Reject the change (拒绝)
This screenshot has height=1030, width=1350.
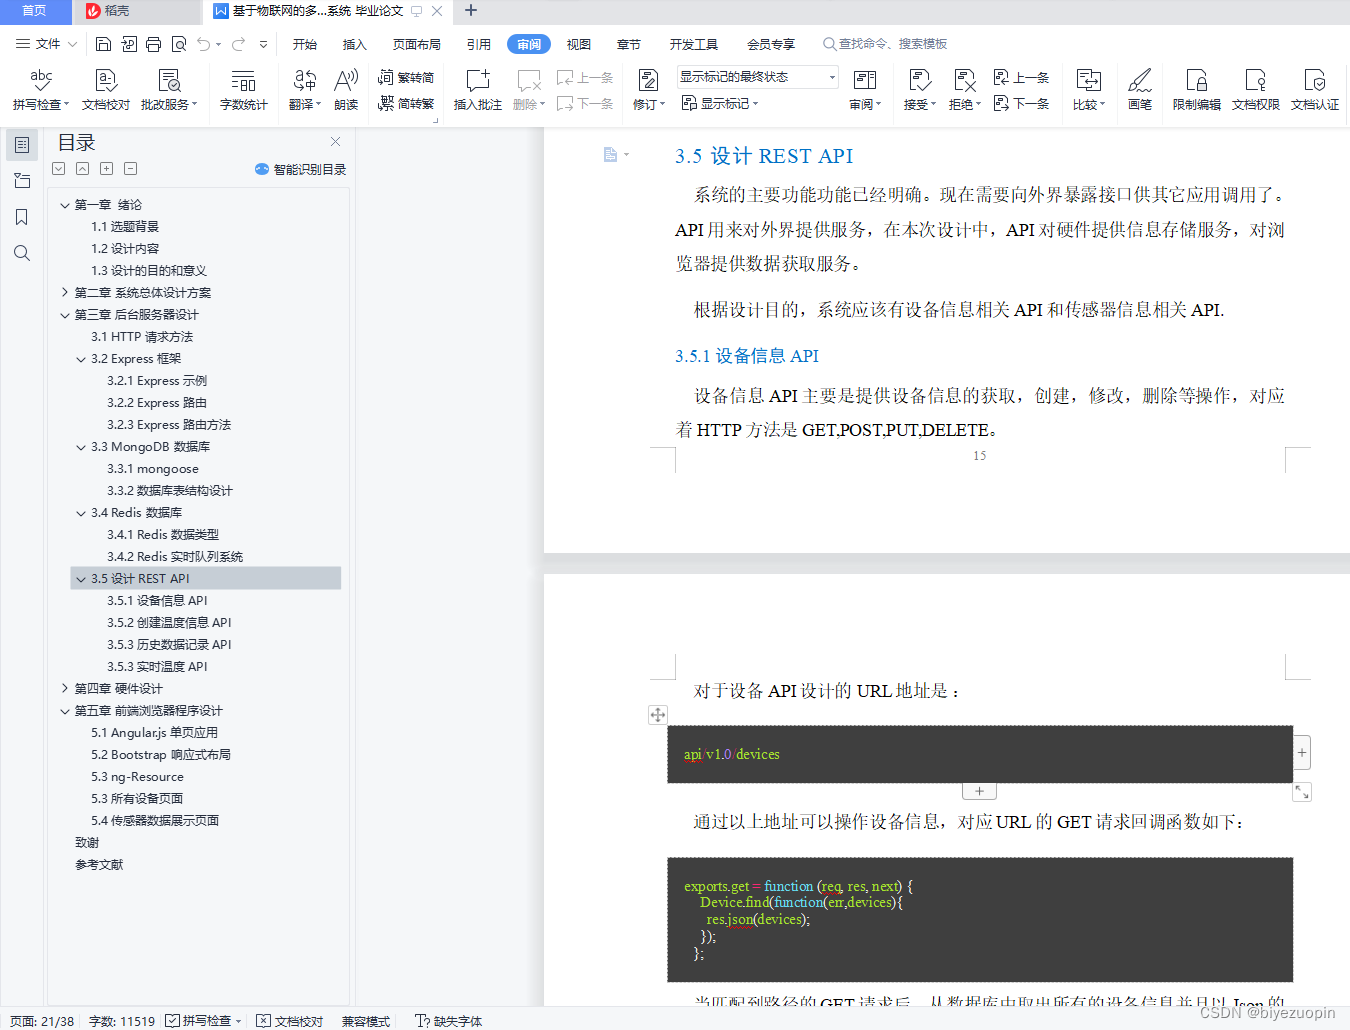965,89
